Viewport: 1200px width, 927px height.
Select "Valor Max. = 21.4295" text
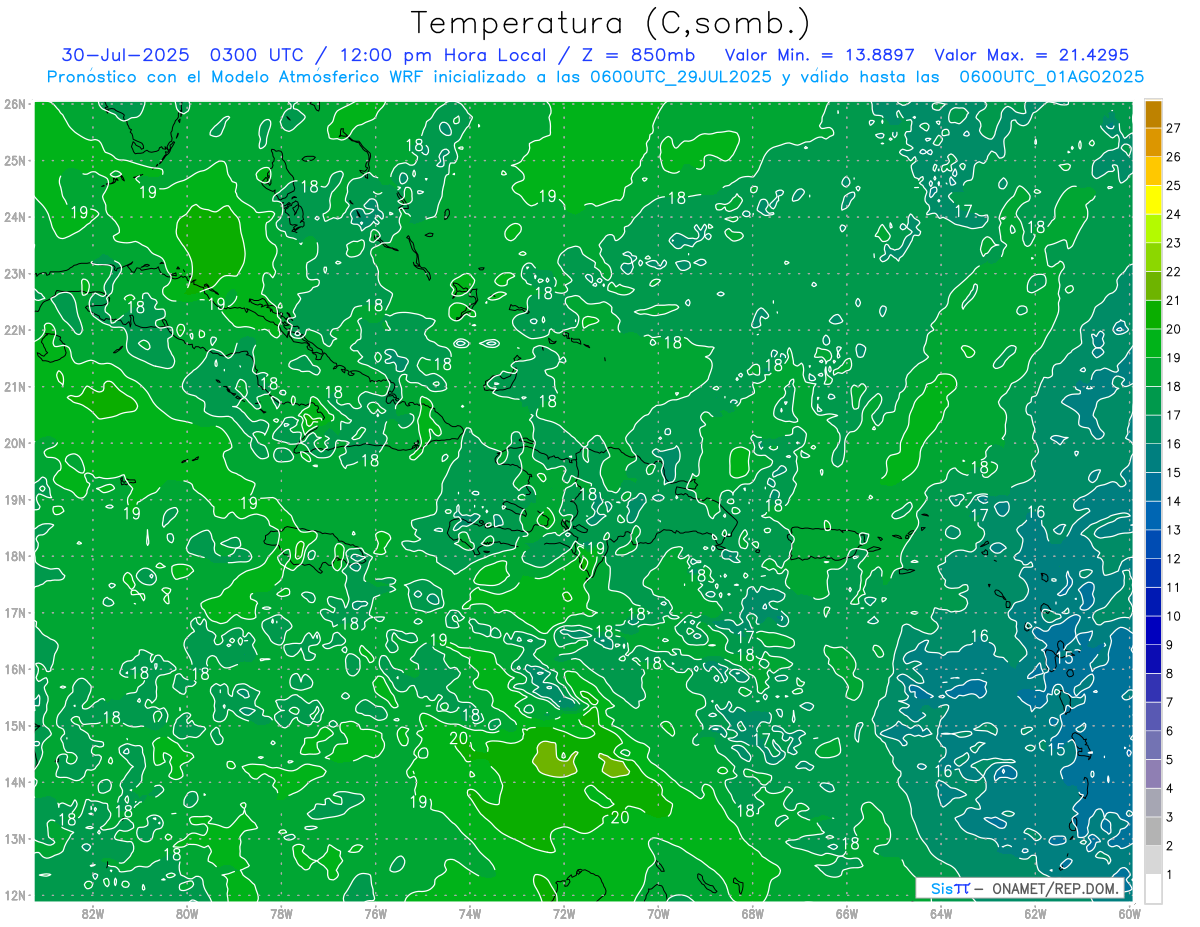1032,55
